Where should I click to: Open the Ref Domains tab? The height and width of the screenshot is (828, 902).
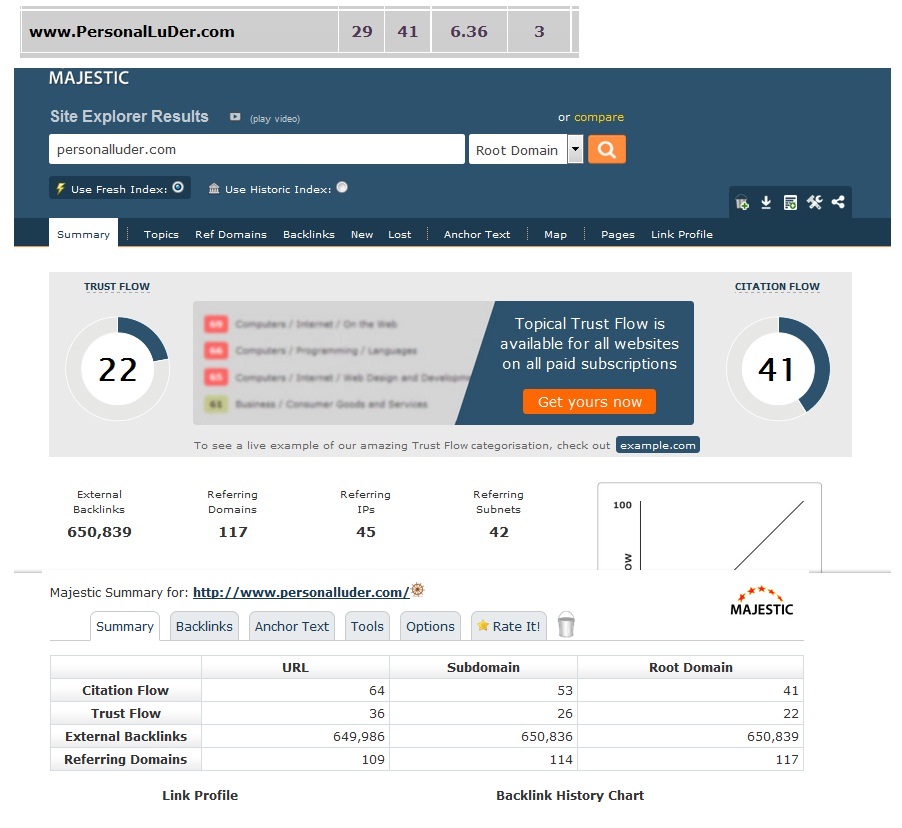point(231,234)
